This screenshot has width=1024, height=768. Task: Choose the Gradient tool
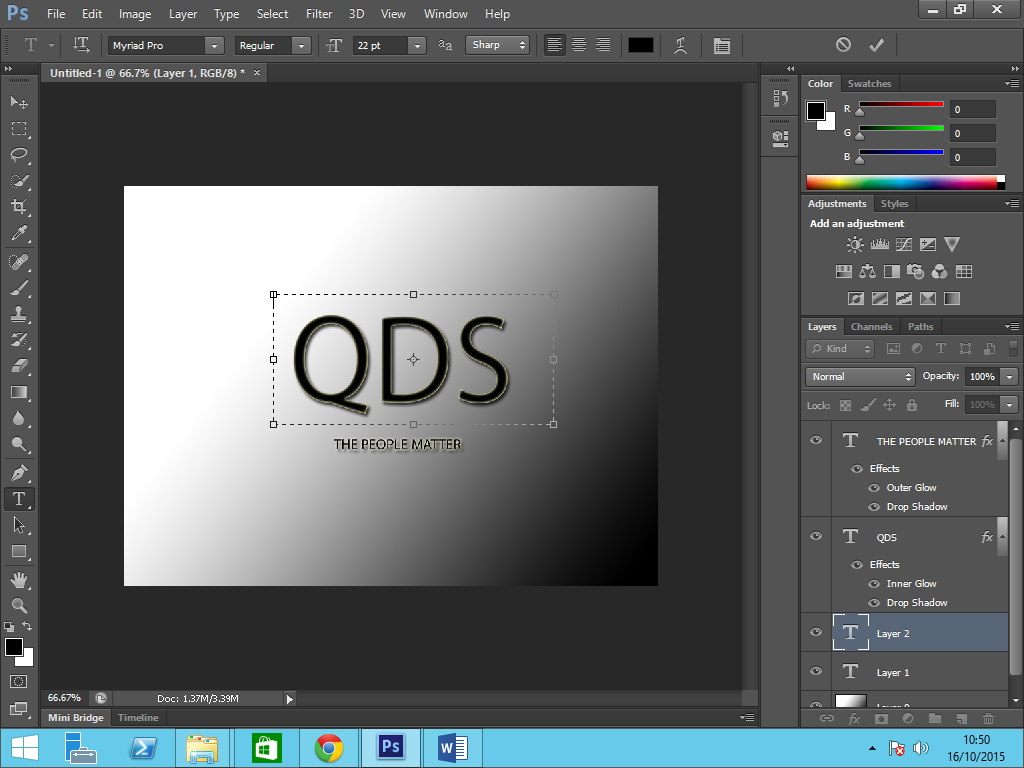click(x=18, y=392)
